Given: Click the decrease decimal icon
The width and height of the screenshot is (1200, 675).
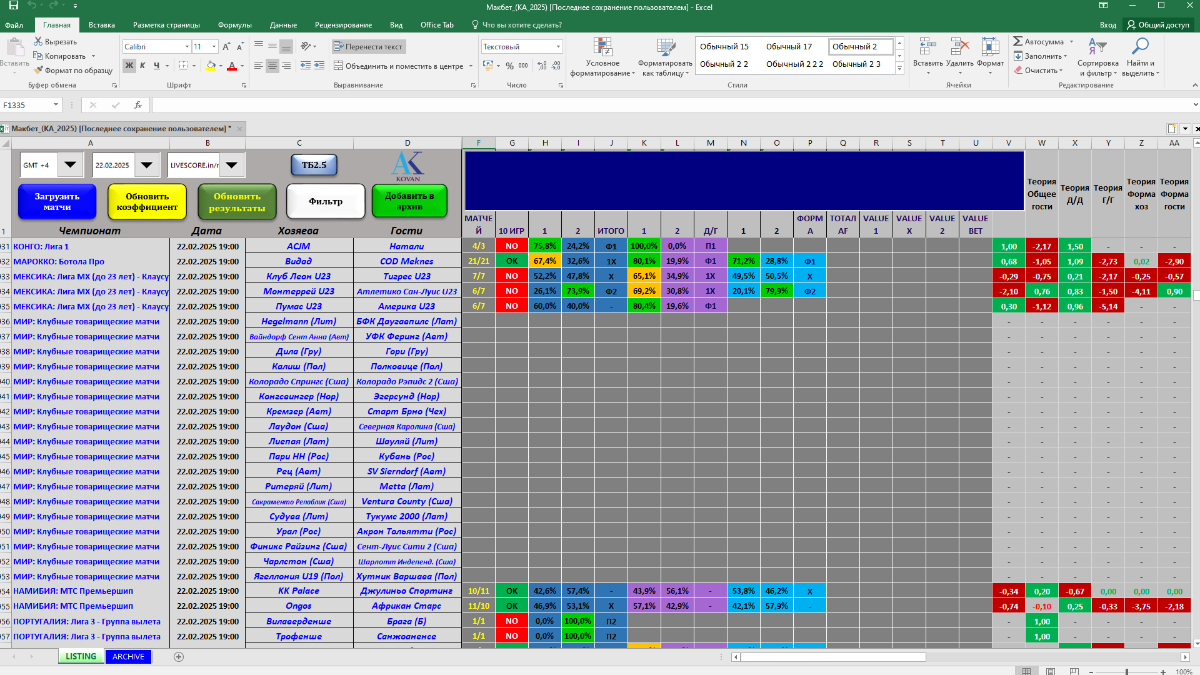Looking at the screenshot, I should coord(556,65).
